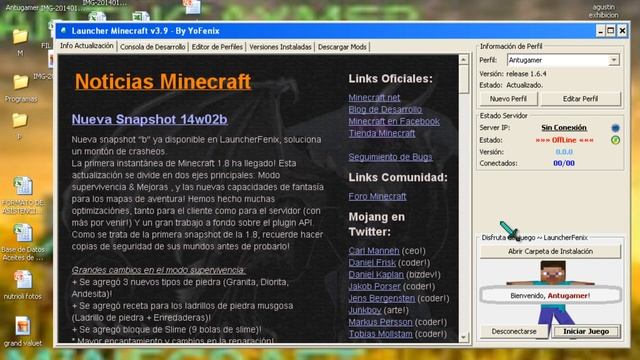Minimize the Launcher Minecraft window
This screenshot has width=640, height=360.
click(x=600, y=31)
